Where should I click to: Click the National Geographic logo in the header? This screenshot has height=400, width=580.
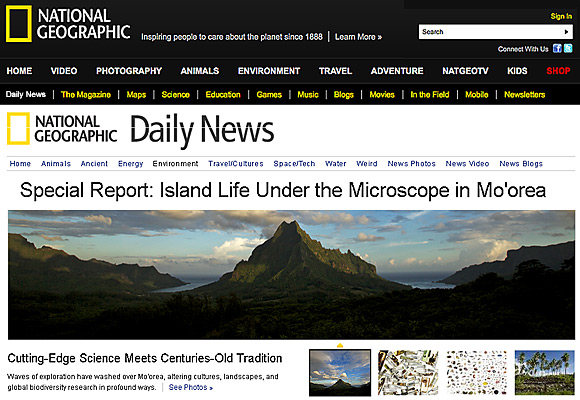tap(68, 24)
